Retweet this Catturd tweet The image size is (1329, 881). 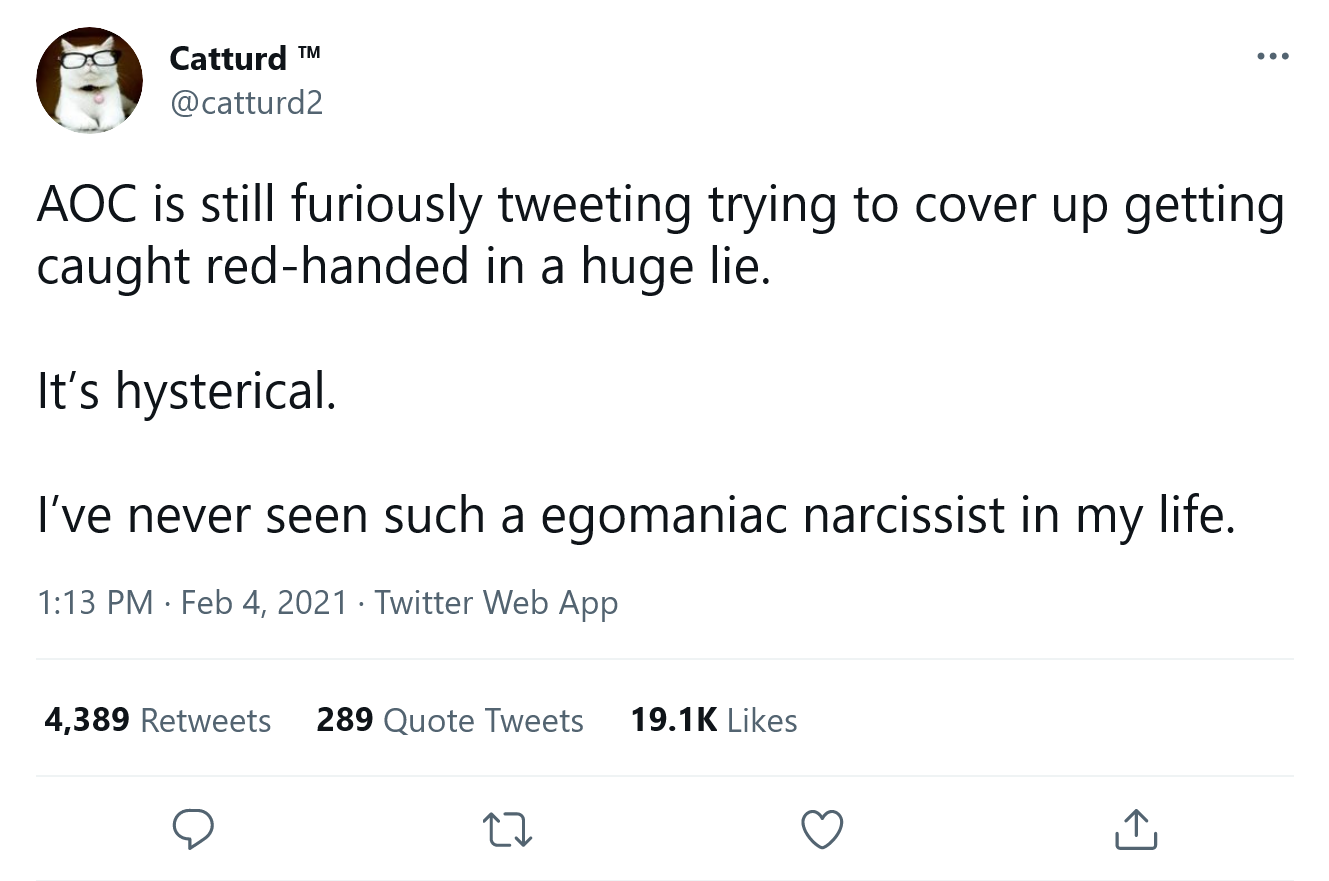pyautogui.click(x=508, y=829)
